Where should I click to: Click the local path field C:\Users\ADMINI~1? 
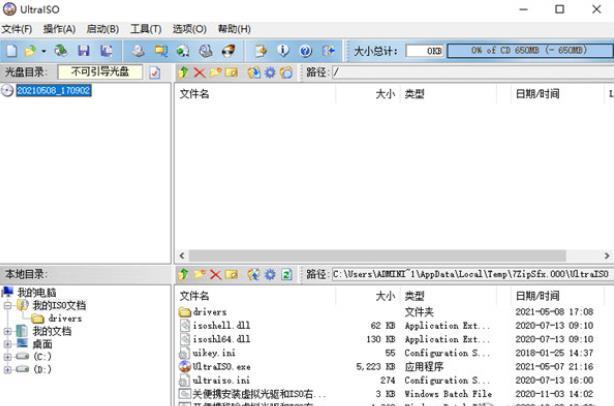(471, 274)
